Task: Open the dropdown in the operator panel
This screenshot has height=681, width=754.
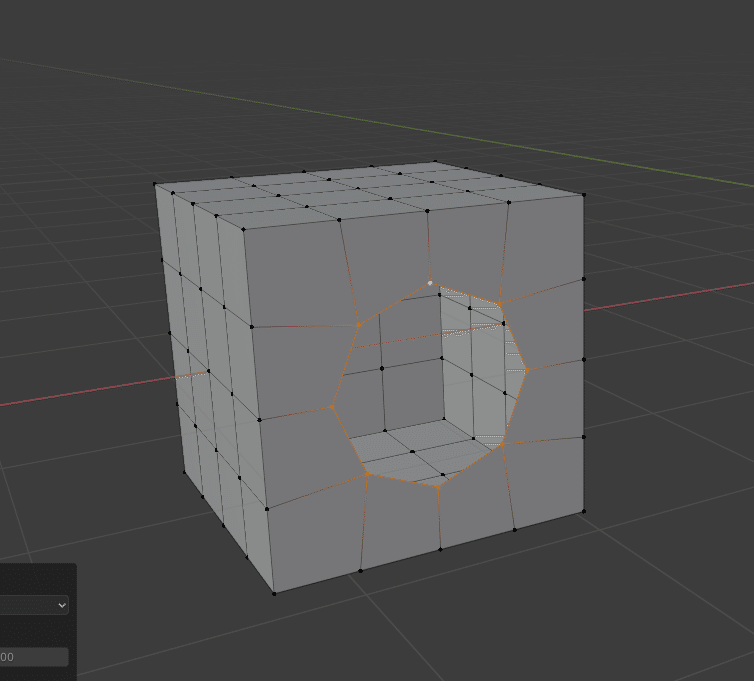Action: pos(34,605)
